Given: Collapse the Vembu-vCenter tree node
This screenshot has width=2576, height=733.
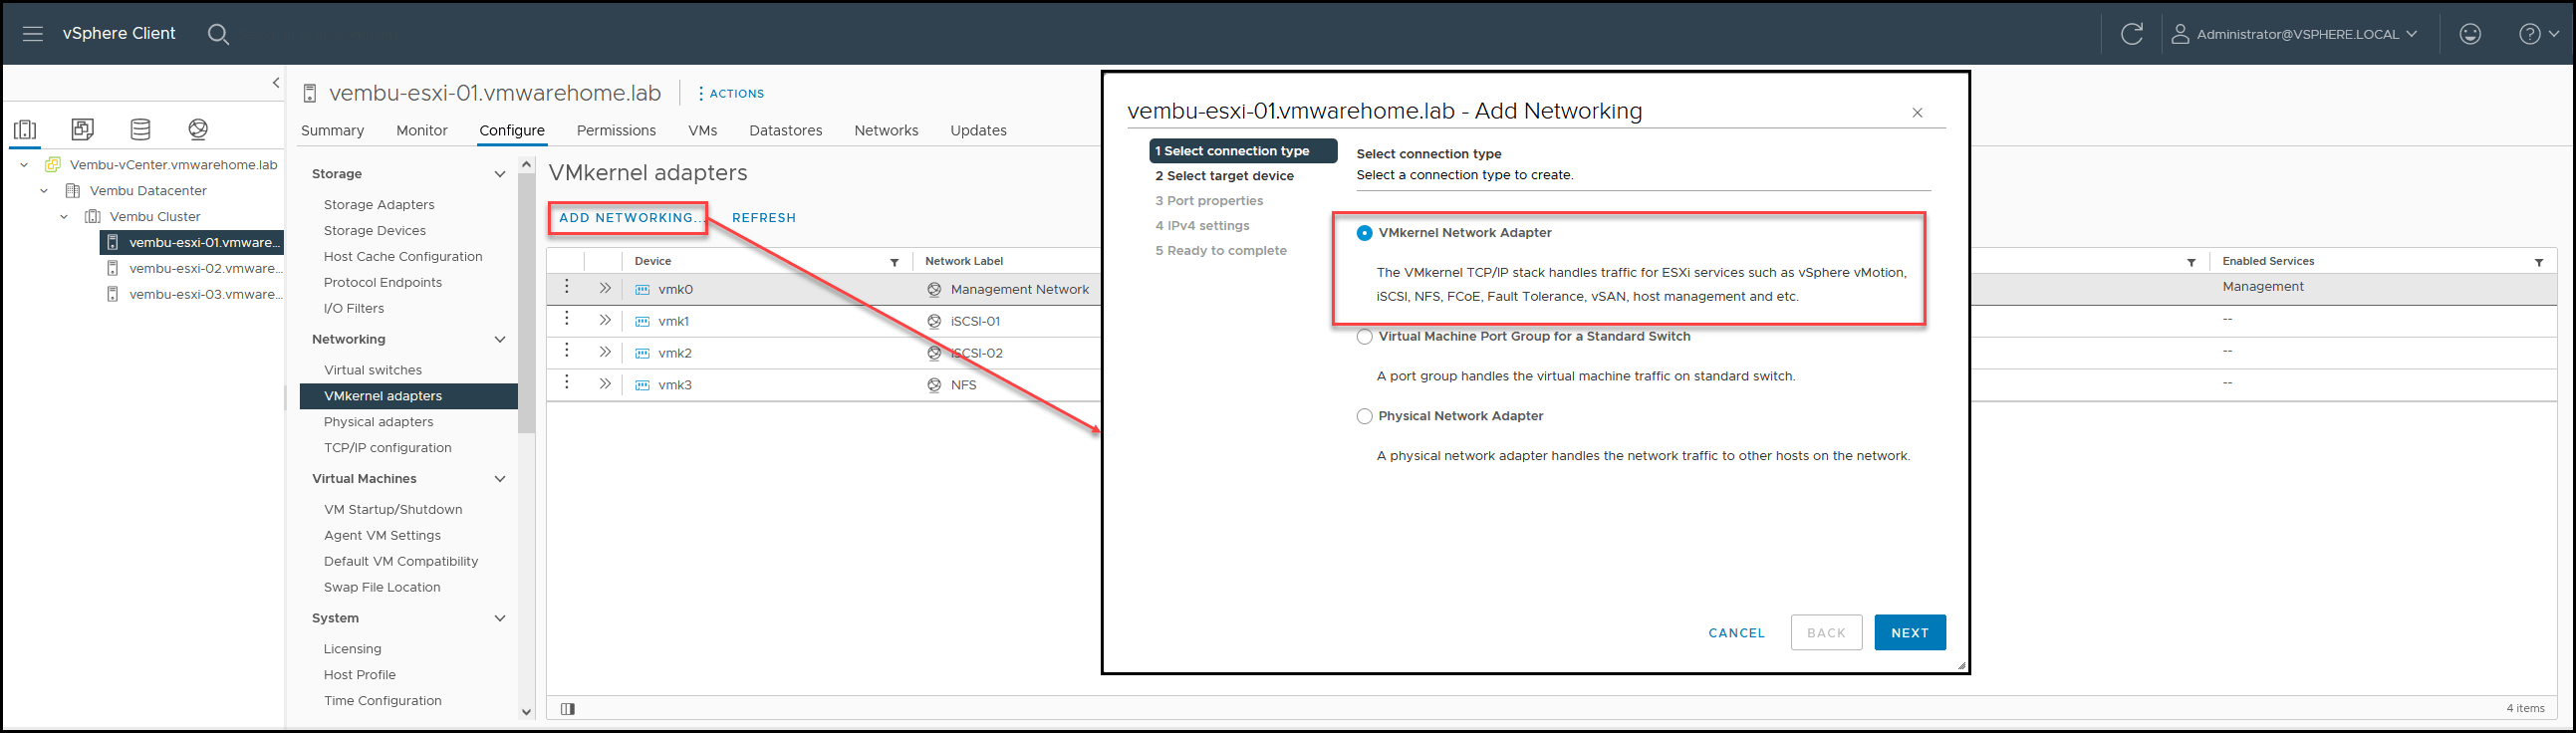Looking at the screenshot, I should [x=24, y=165].
